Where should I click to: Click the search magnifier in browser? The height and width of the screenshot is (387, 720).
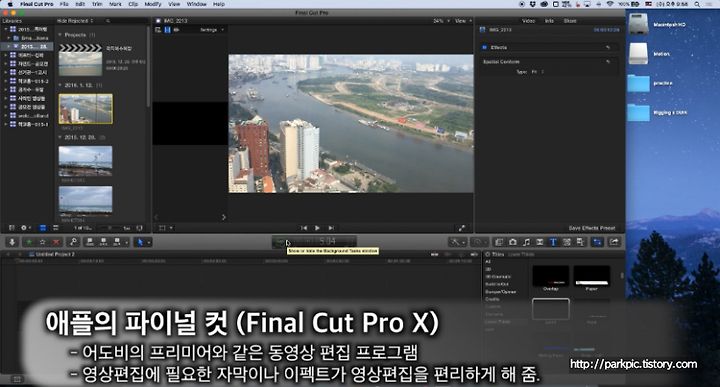108,21
